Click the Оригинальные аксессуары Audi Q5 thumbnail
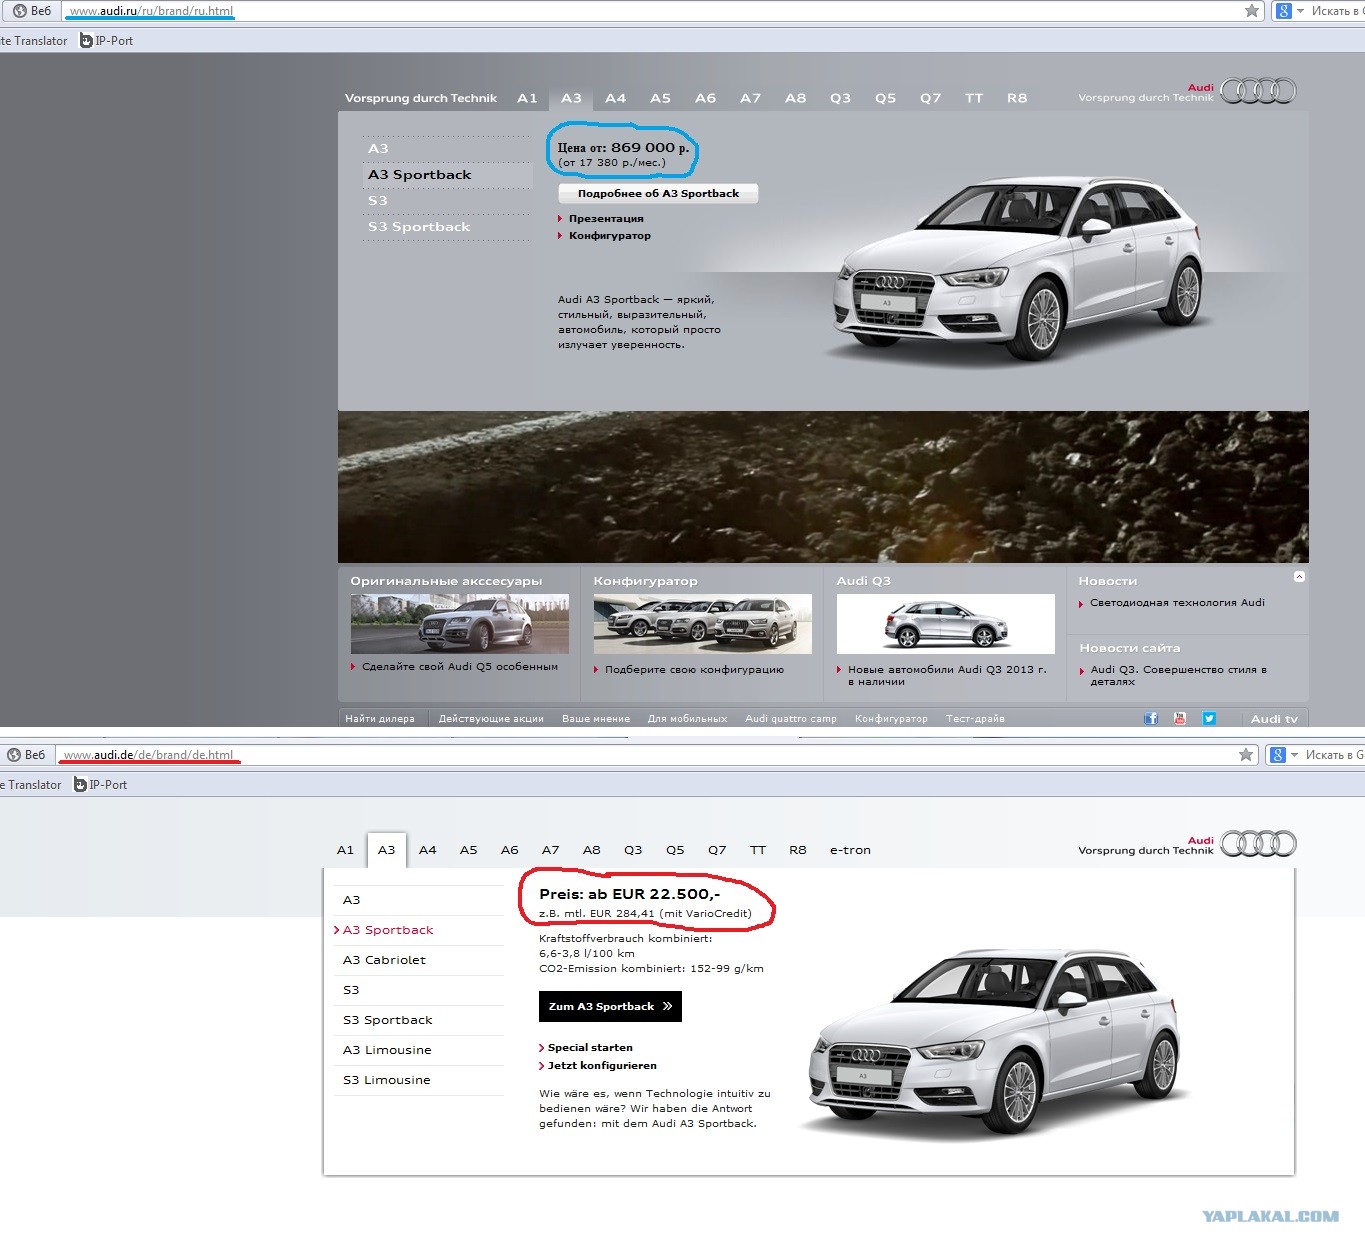The height and width of the screenshot is (1246, 1365). pyautogui.click(x=460, y=624)
